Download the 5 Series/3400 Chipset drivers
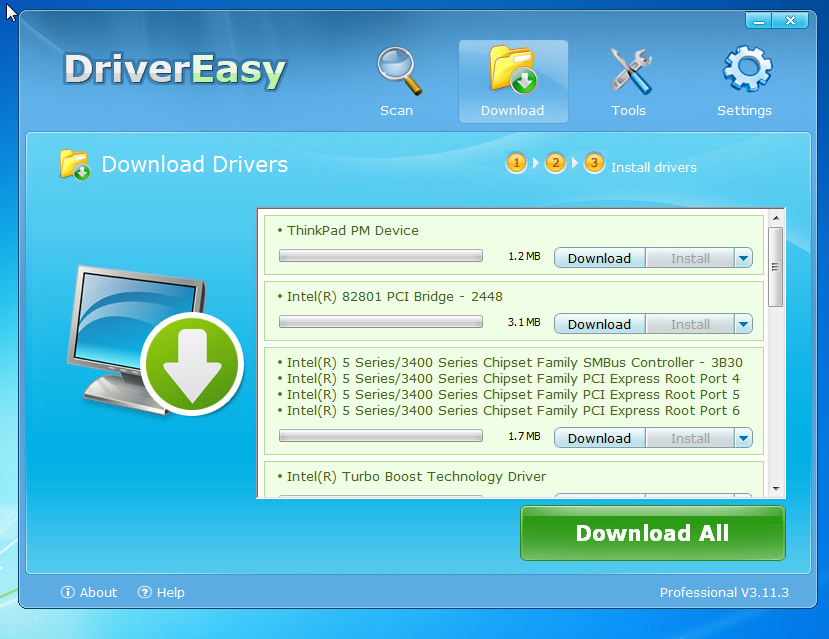The image size is (829, 639). pos(600,438)
